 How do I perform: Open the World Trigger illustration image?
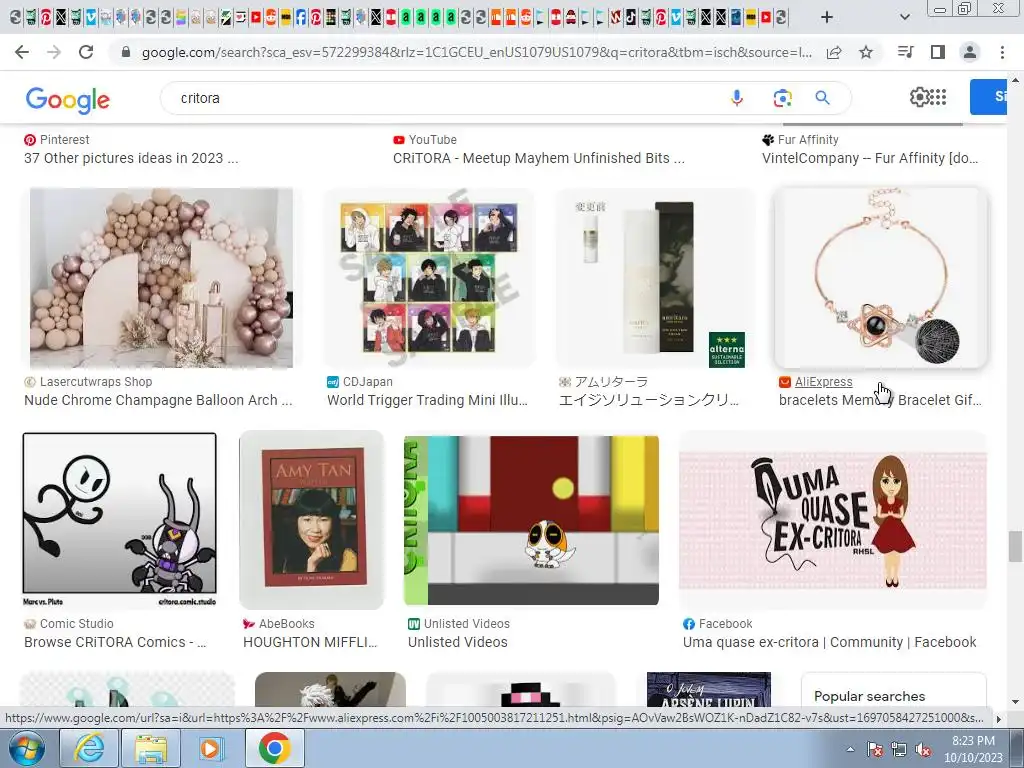[x=429, y=278]
